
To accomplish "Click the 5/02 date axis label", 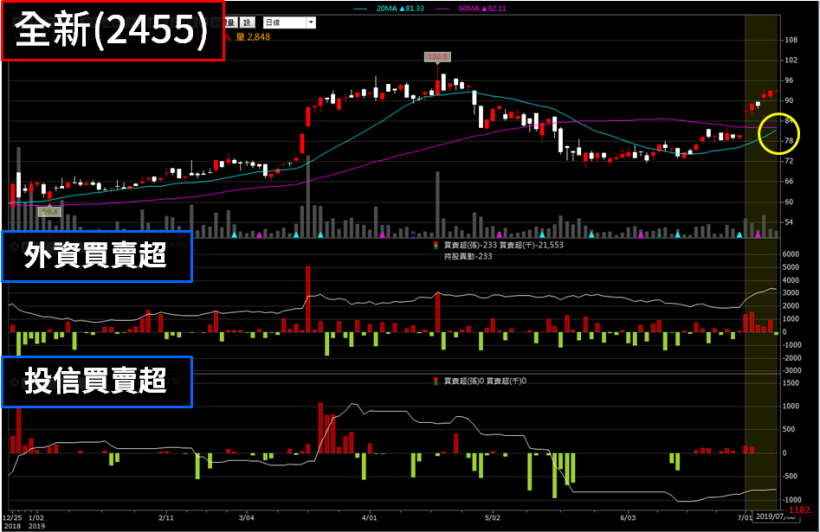I will pos(493,518).
